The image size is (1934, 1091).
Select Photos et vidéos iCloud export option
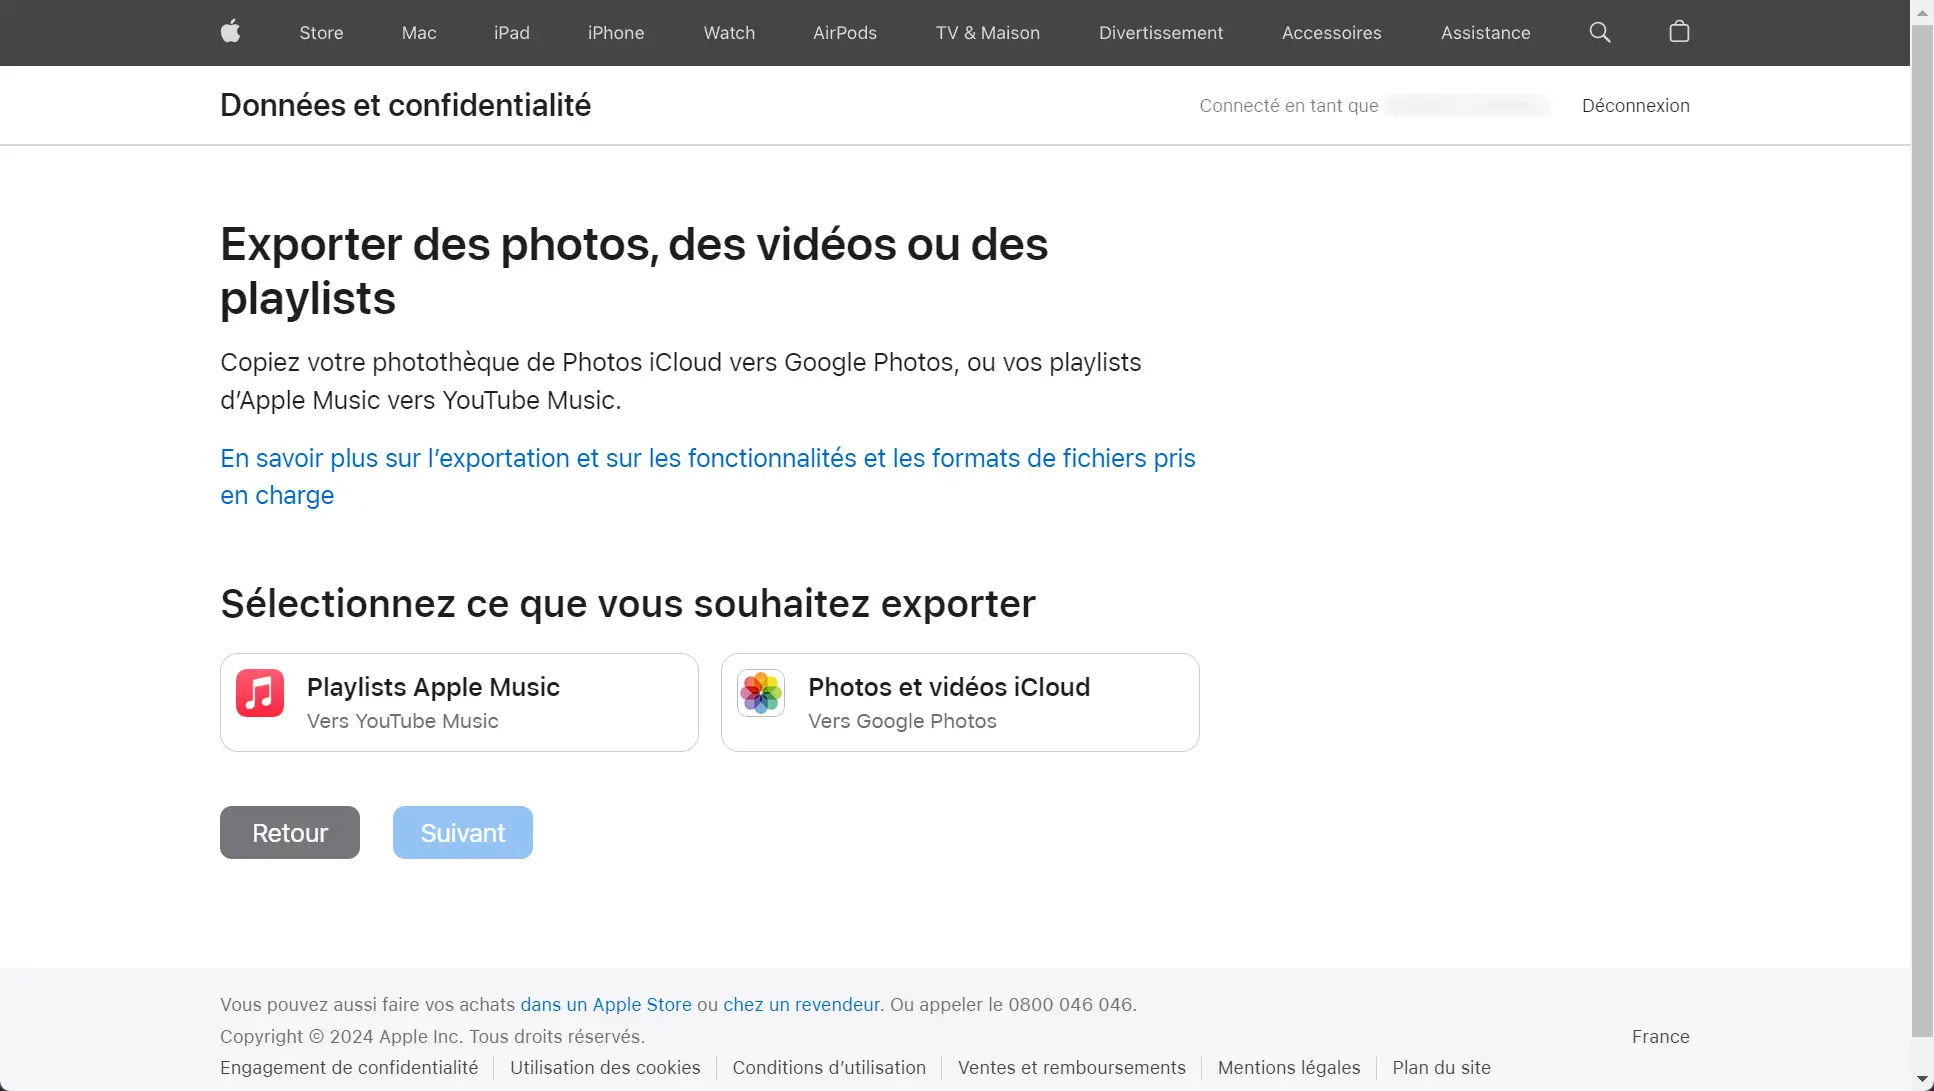point(960,702)
